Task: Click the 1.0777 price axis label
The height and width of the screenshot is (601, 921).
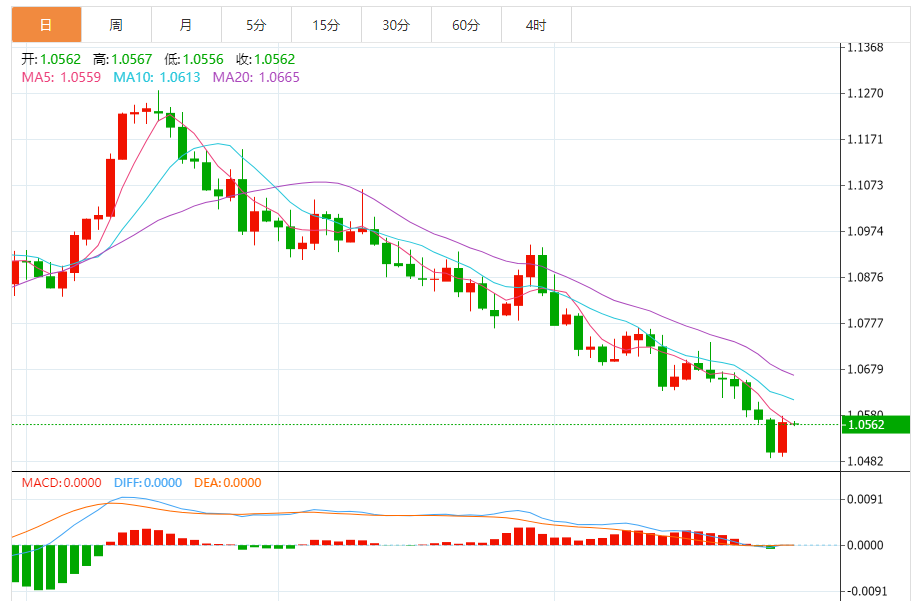Action: pyautogui.click(x=865, y=323)
